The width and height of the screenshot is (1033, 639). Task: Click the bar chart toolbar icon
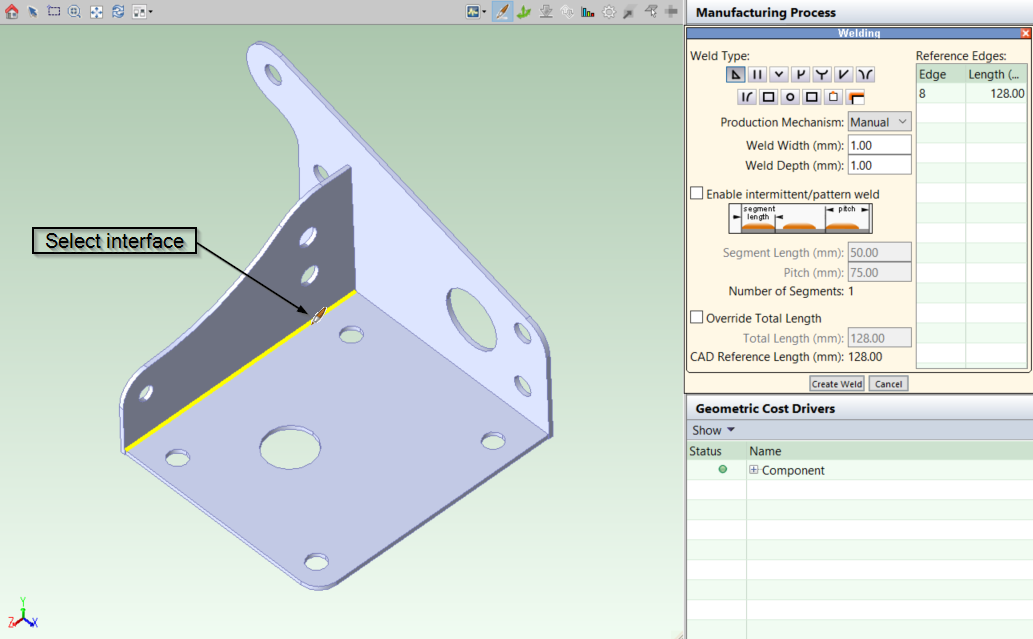coord(588,12)
